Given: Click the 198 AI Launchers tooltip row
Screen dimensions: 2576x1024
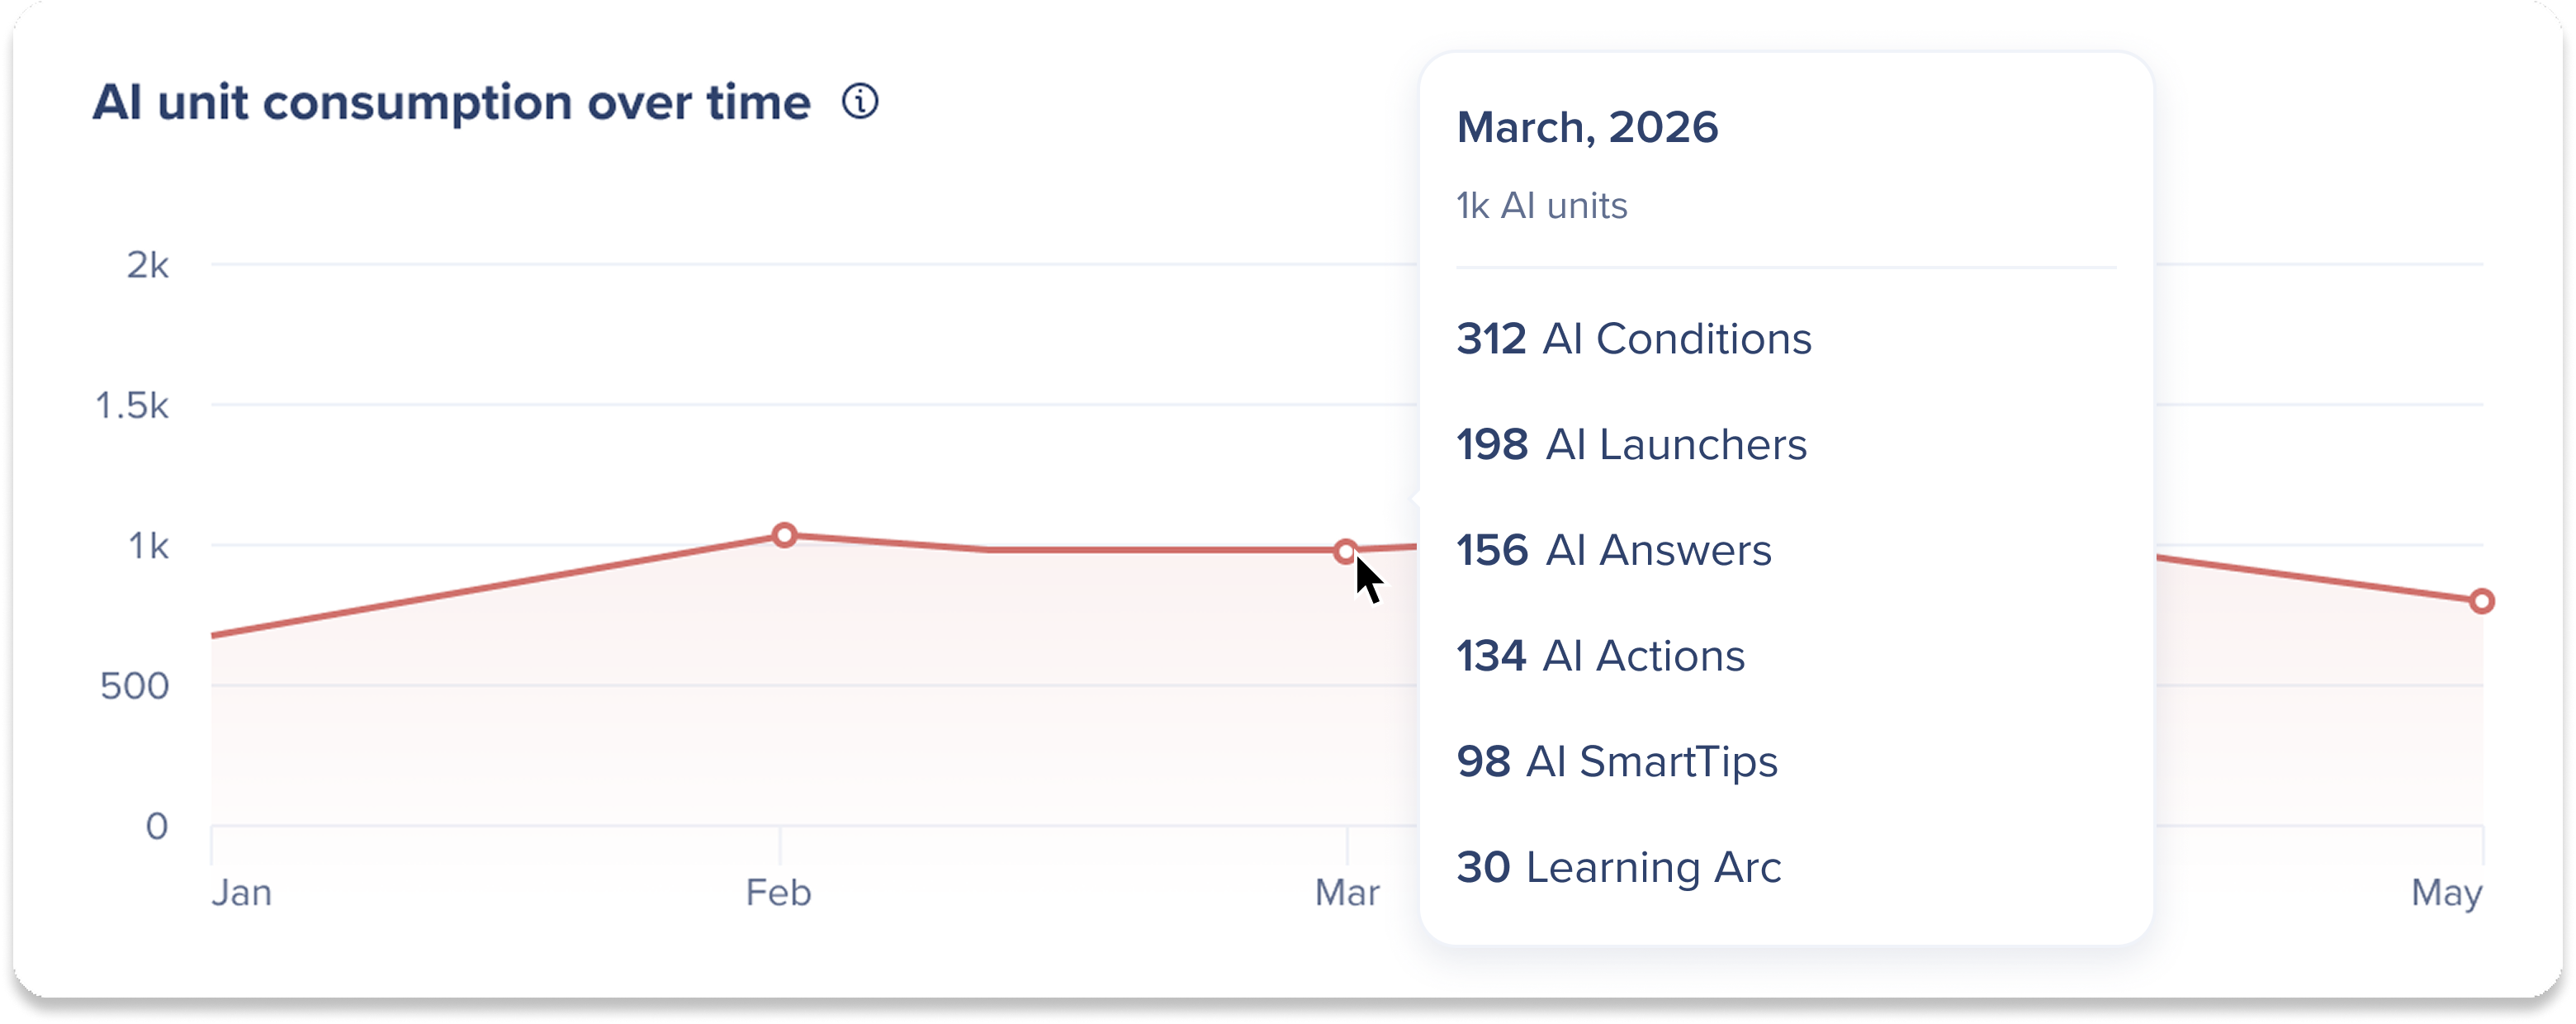Looking at the screenshot, I should (x=1632, y=445).
